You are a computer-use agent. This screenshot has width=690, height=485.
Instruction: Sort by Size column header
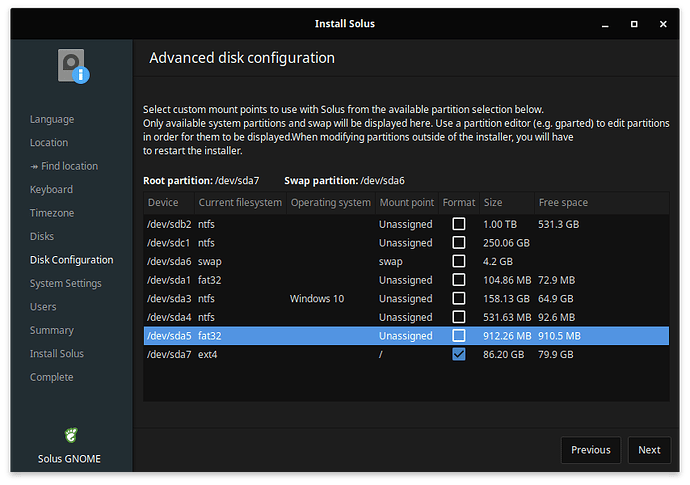click(507, 202)
